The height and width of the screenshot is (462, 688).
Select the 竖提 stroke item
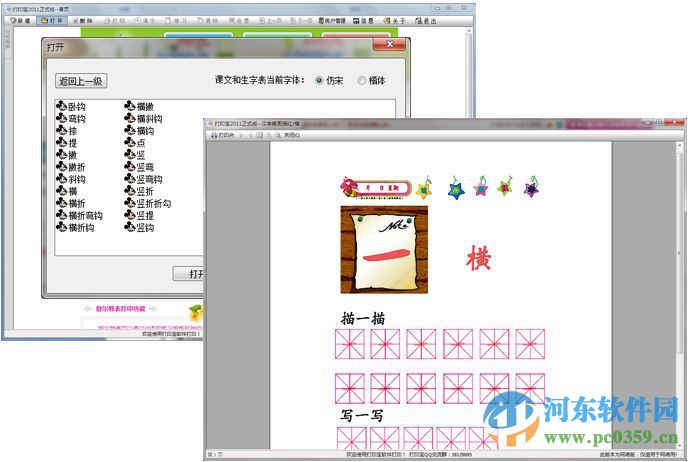click(x=140, y=215)
